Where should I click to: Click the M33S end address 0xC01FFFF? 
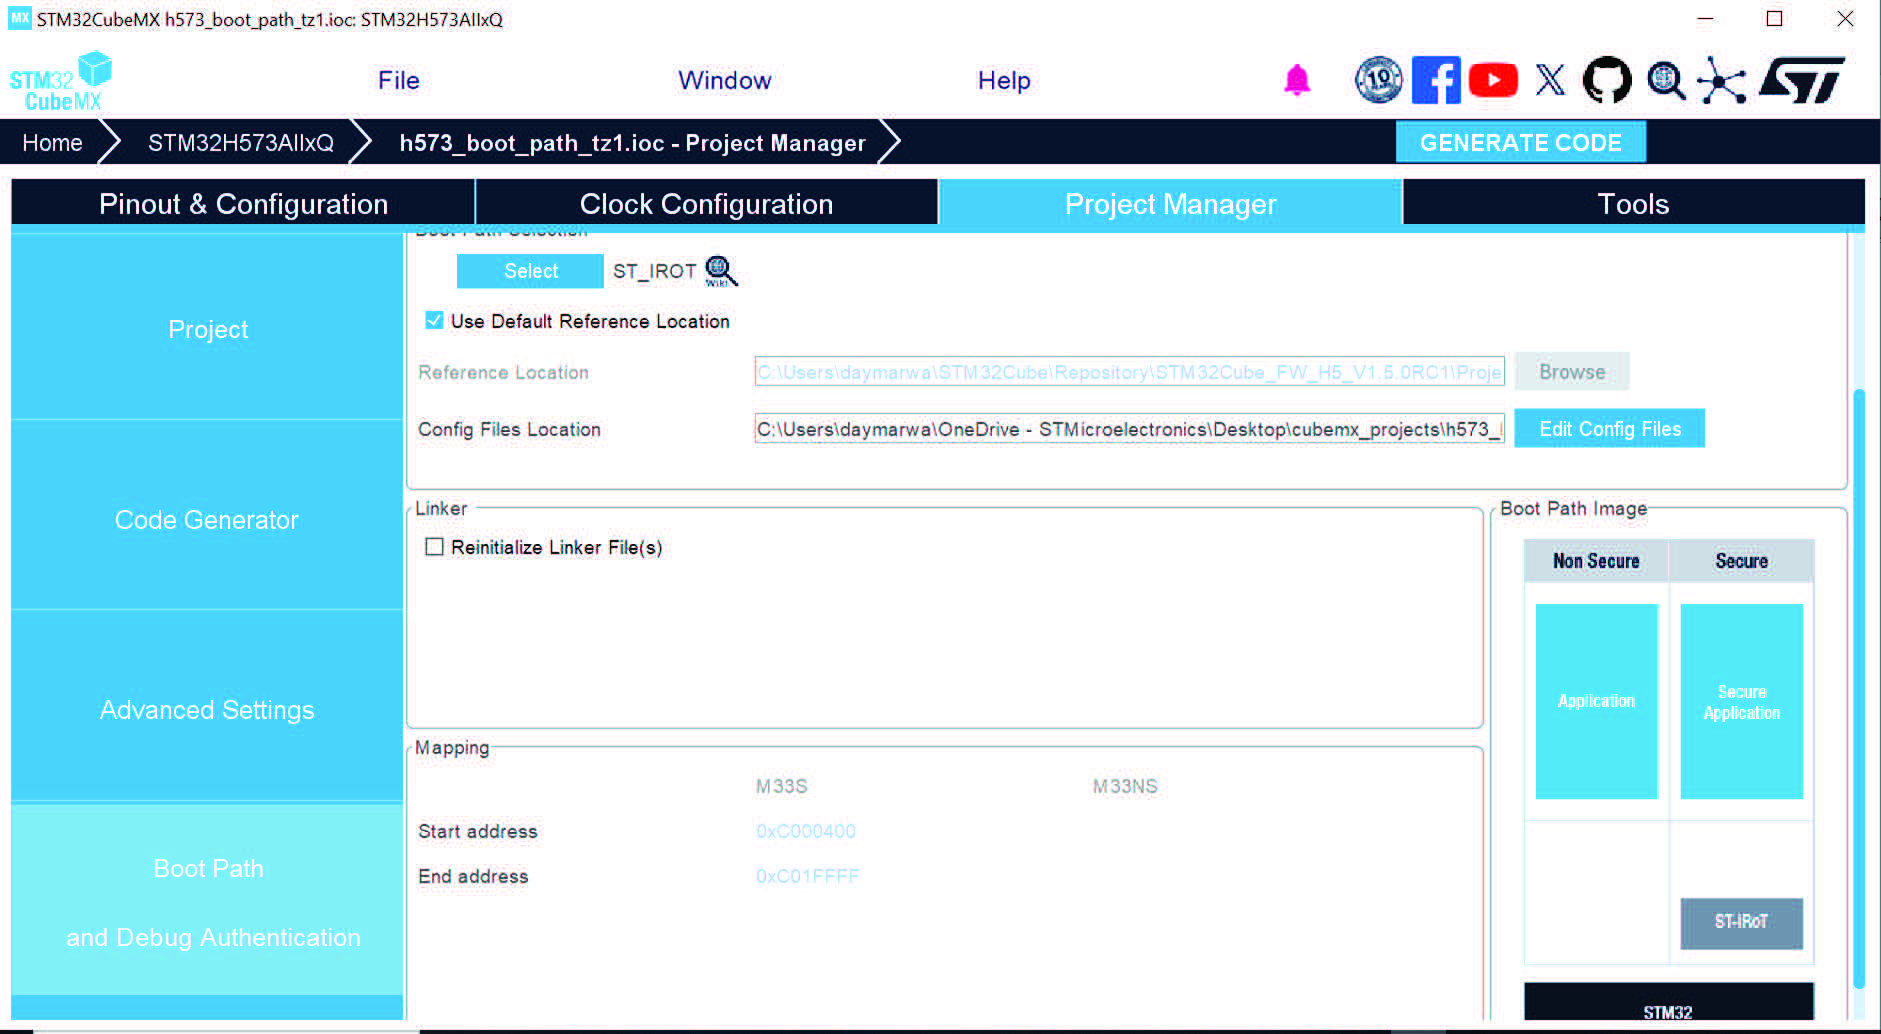(808, 876)
